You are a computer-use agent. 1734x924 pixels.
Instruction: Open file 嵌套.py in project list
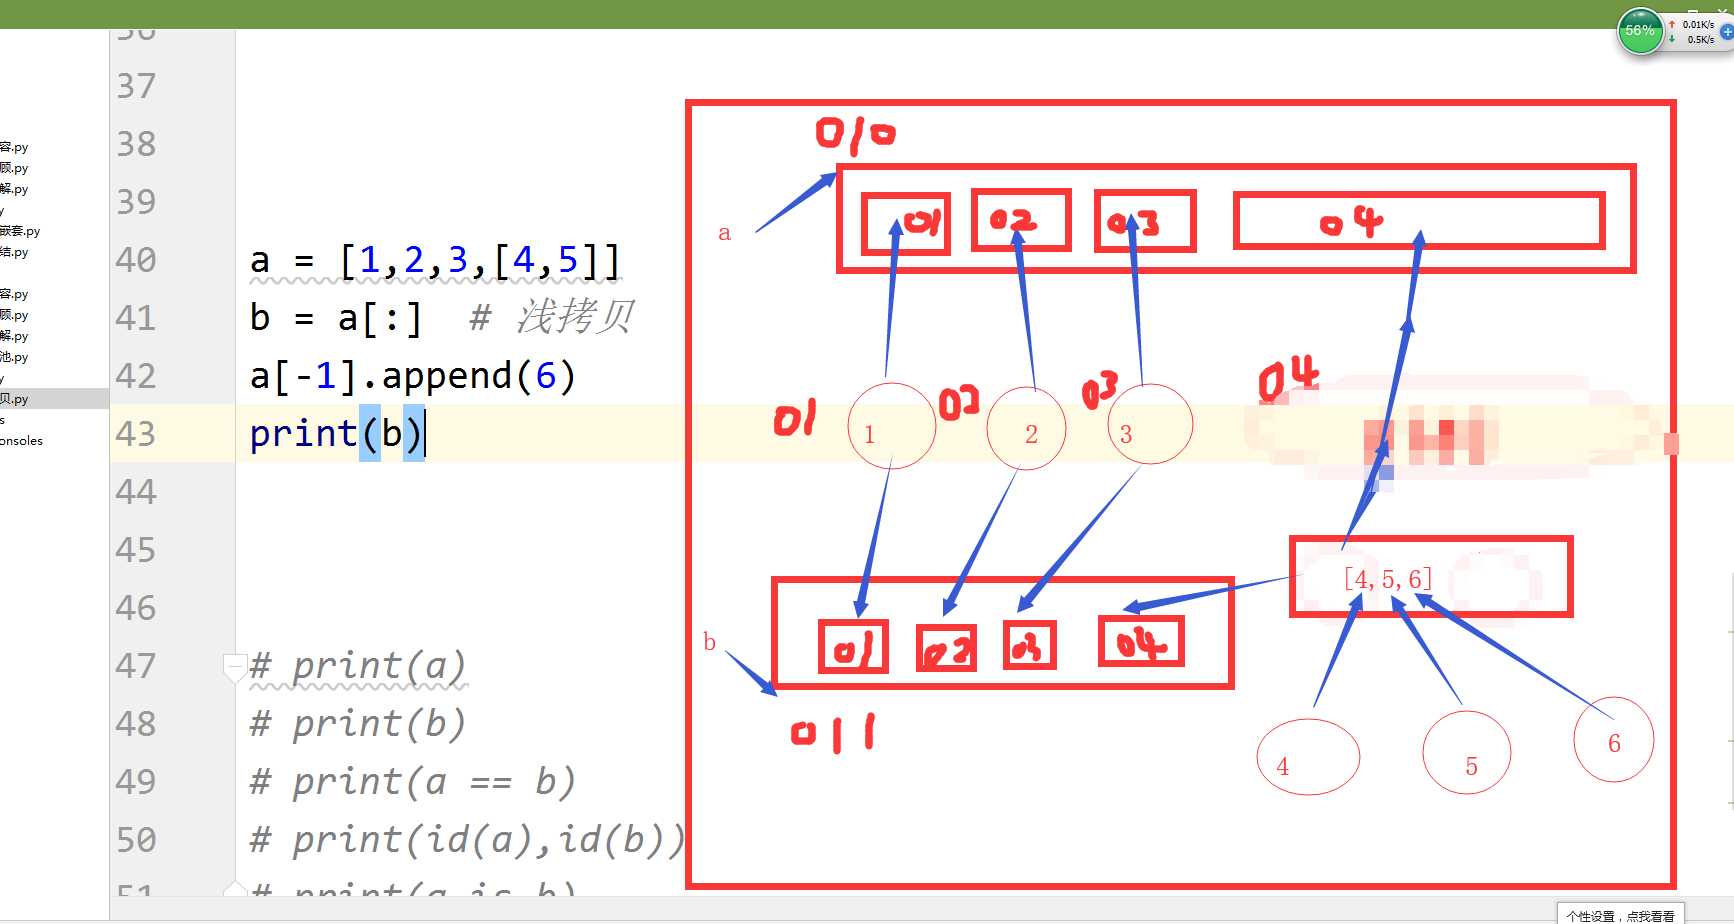coord(20,231)
